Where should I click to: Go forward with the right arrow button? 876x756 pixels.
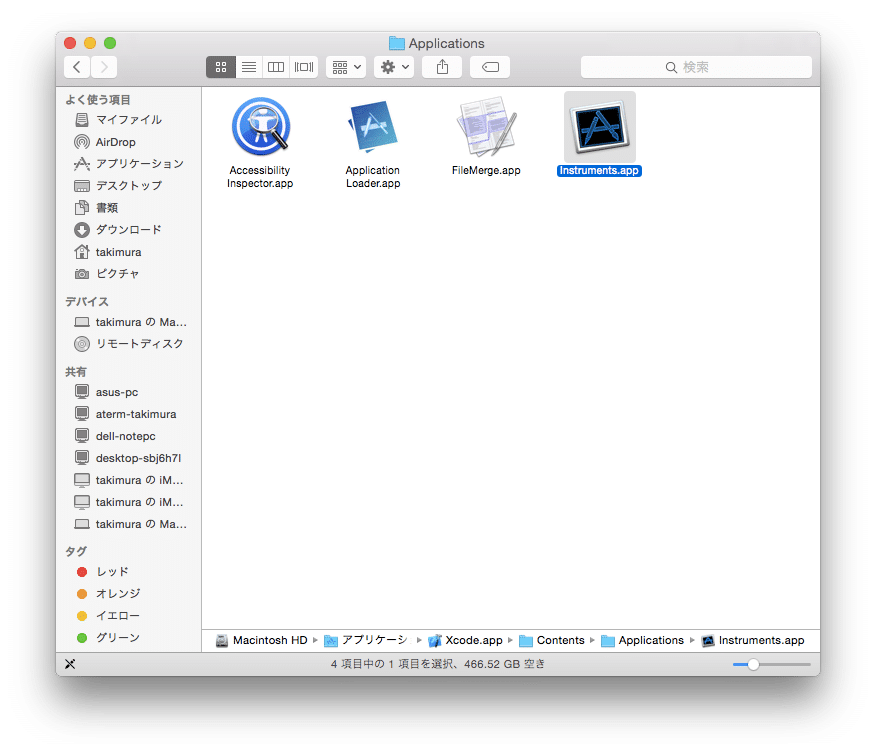coord(104,67)
